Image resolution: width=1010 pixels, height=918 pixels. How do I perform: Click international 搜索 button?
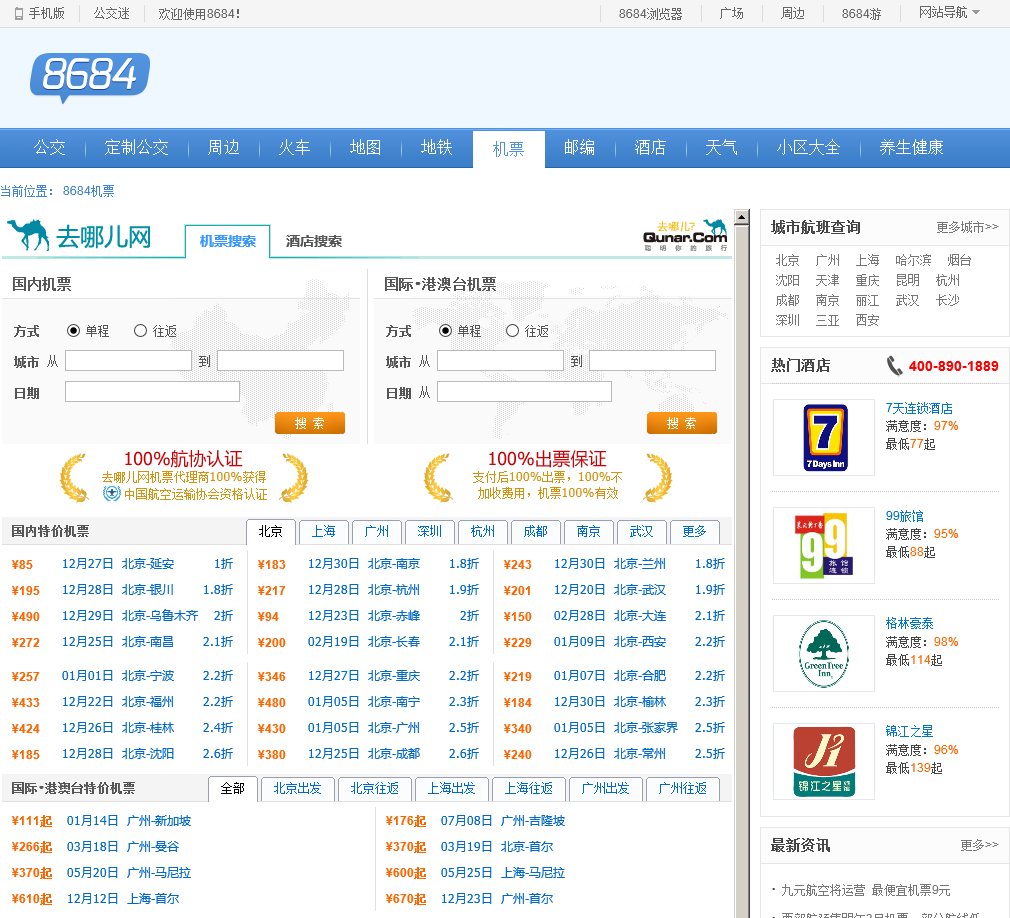[681, 423]
